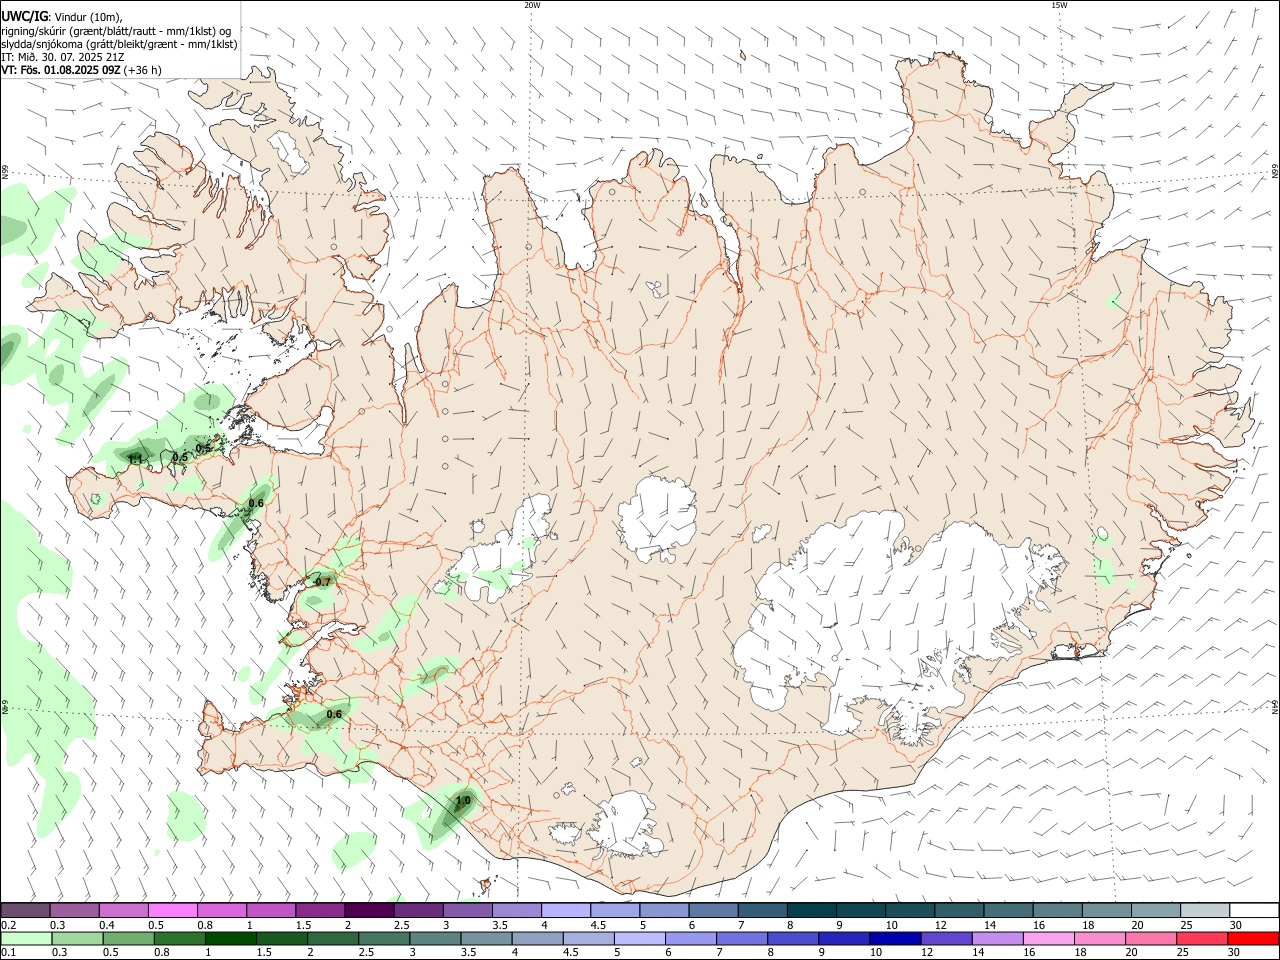1280x960 pixels.
Task: Select the initial time 'IT: Mið. 30. 07. 2025 21Z'
Action: 62,57
